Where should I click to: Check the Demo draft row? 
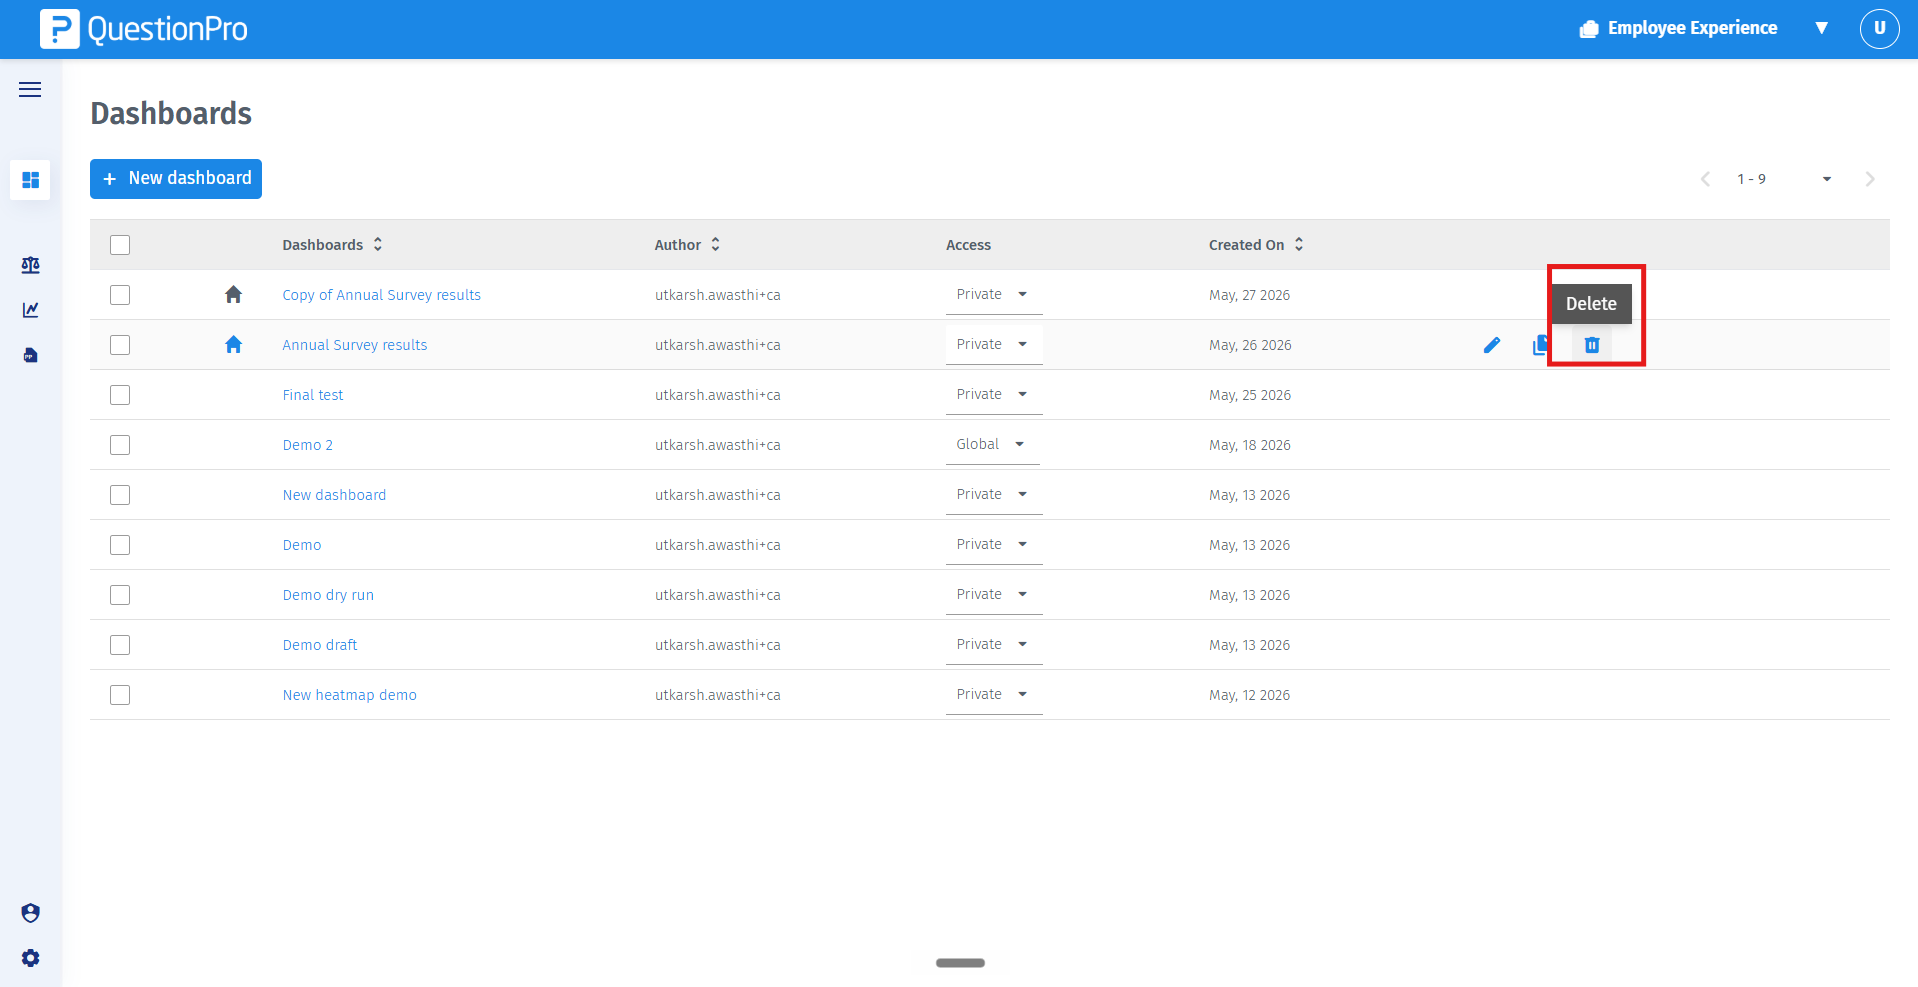point(120,645)
